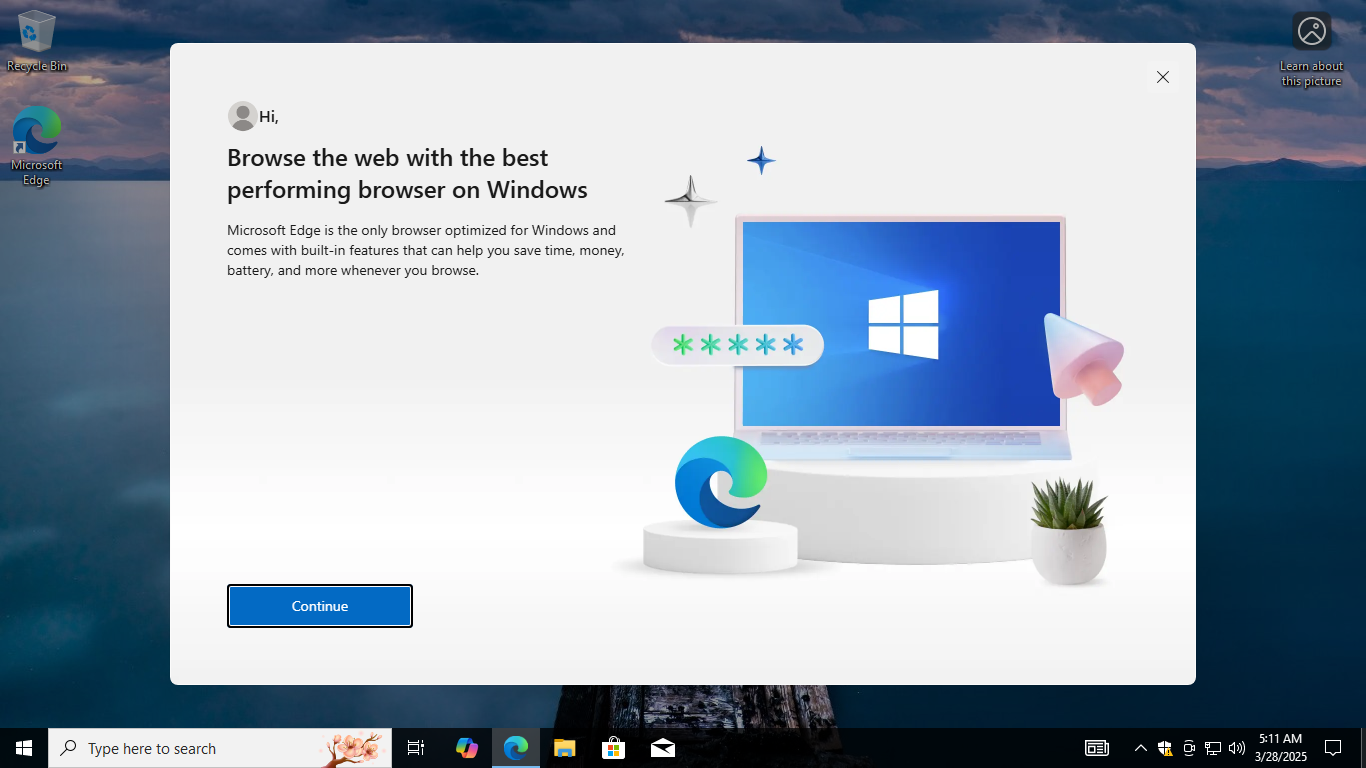Open the Recycle Bin desktop icon
The width and height of the screenshot is (1366, 768).
(x=37, y=41)
